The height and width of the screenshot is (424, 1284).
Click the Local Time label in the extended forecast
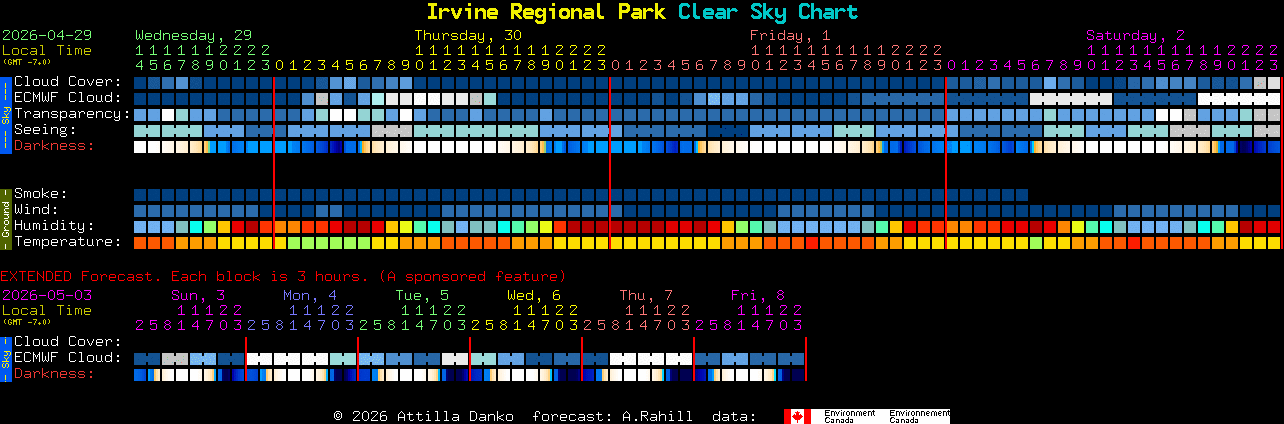pos(47,310)
